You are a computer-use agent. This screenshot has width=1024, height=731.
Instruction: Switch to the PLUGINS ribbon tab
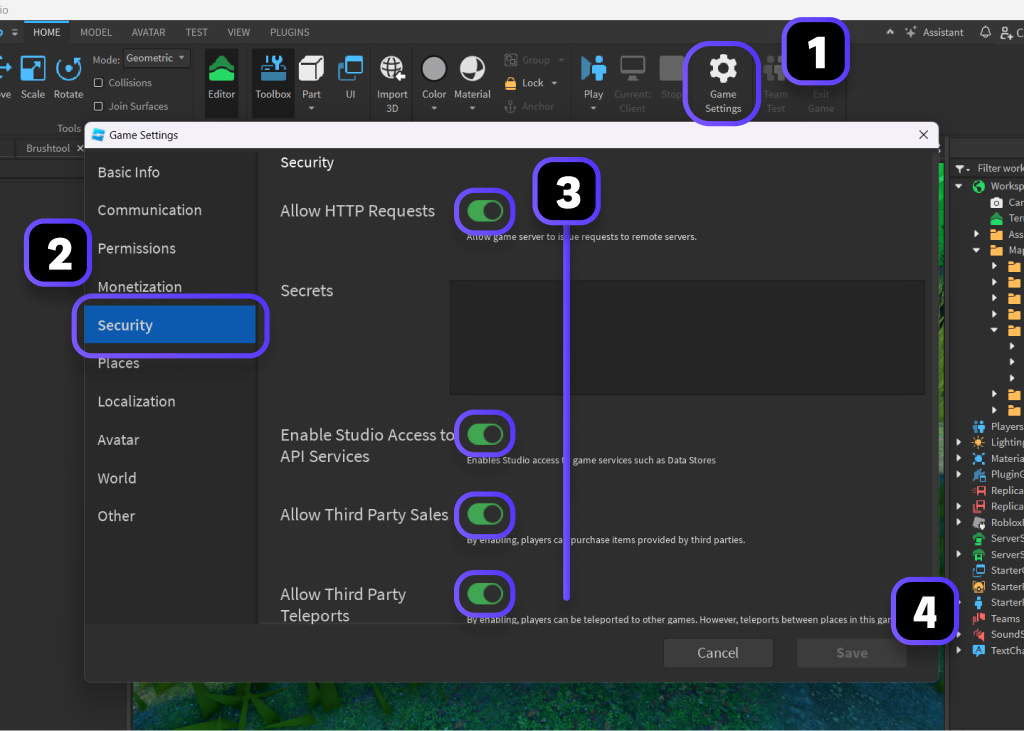pos(289,32)
